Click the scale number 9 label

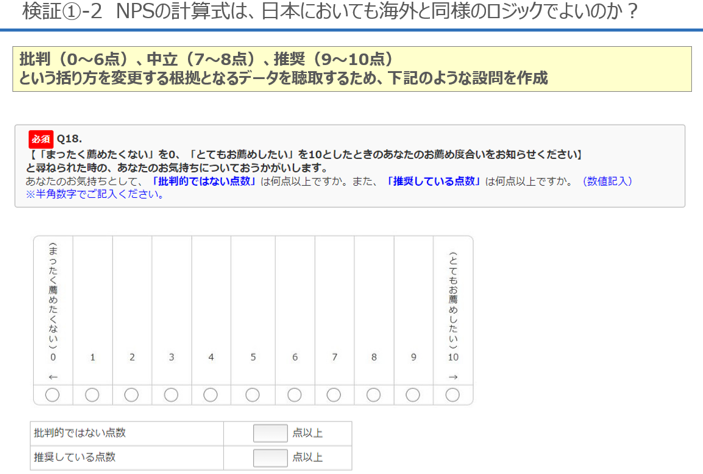coord(413,357)
